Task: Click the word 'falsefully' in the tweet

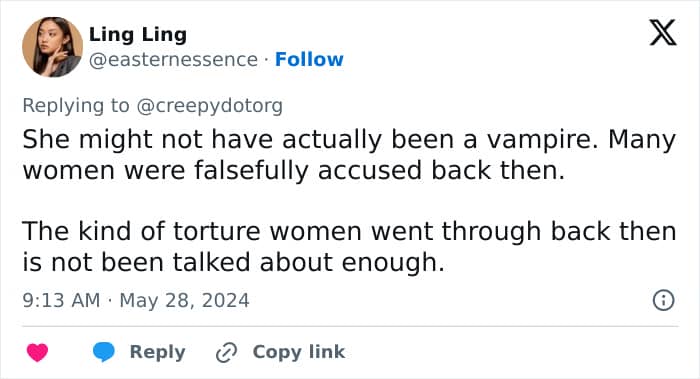Action: tap(251, 171)
